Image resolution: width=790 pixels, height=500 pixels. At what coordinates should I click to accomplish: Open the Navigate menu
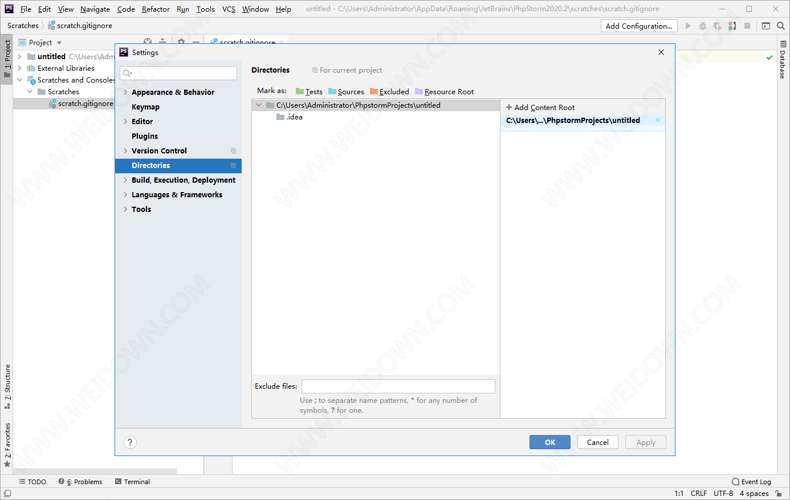(95, 9)
